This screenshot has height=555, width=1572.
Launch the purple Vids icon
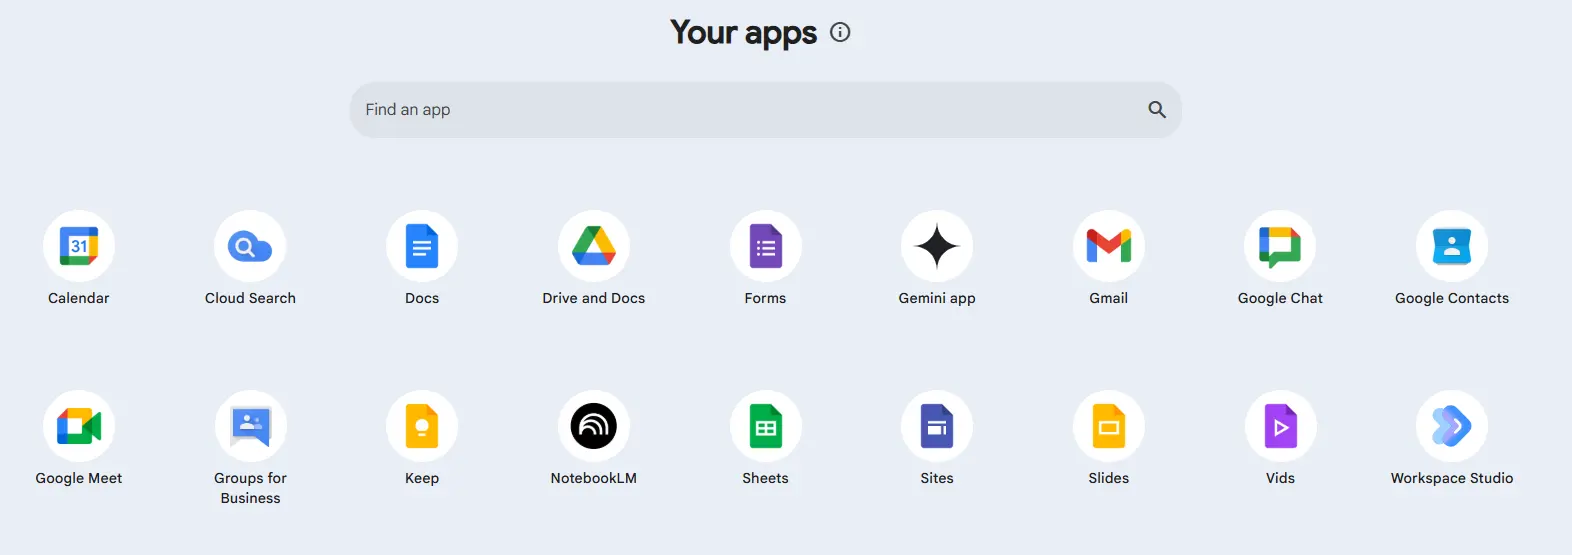(x=1280, y=426)
